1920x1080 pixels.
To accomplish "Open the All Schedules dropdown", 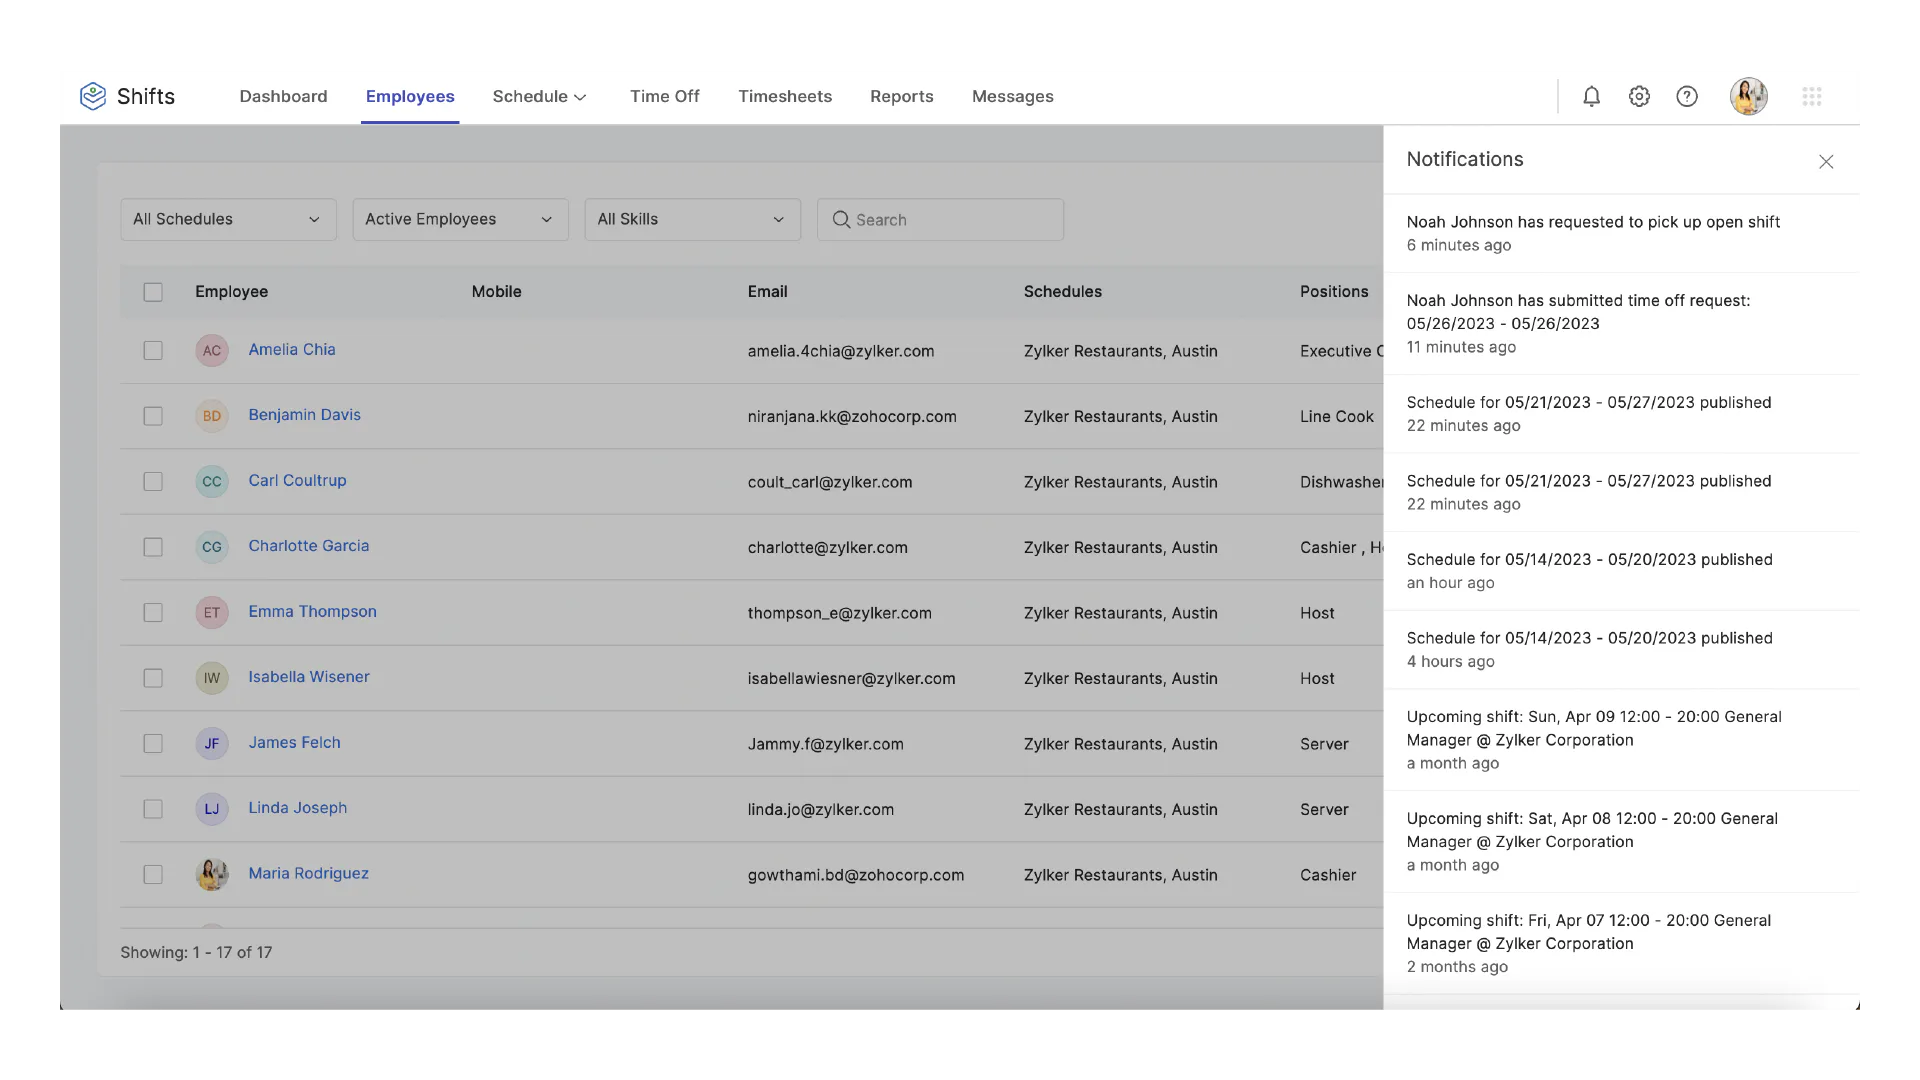I will (x=228, y=219).
